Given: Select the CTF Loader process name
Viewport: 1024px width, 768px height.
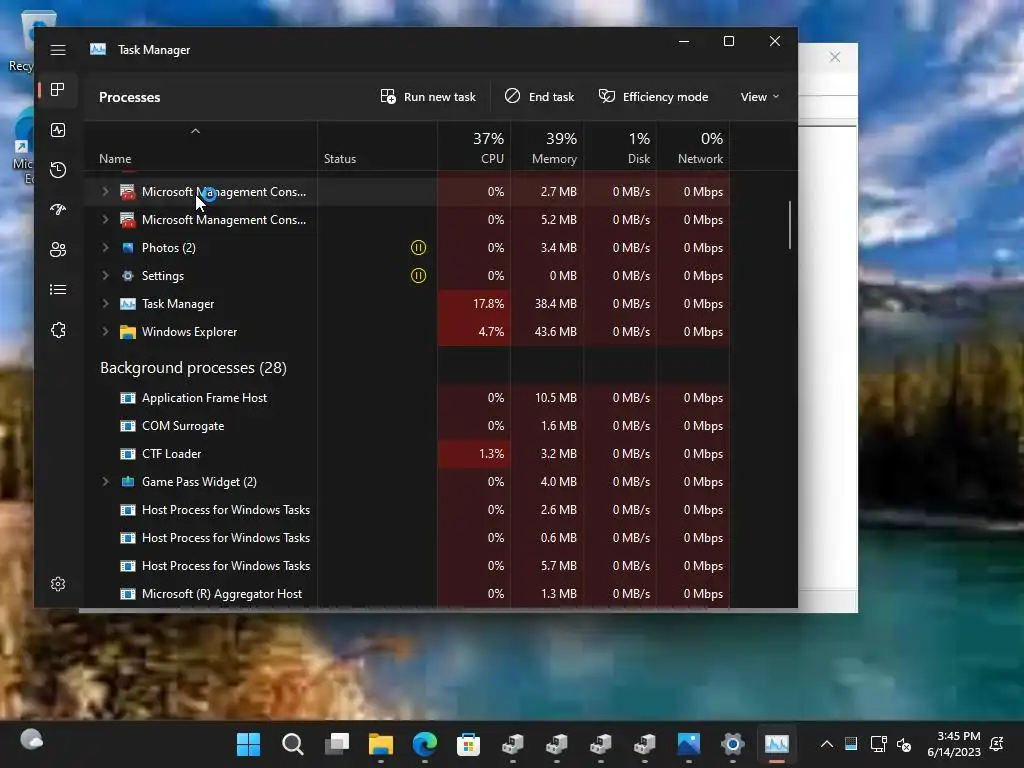Looking at the screenshot, I should [171, 454].
